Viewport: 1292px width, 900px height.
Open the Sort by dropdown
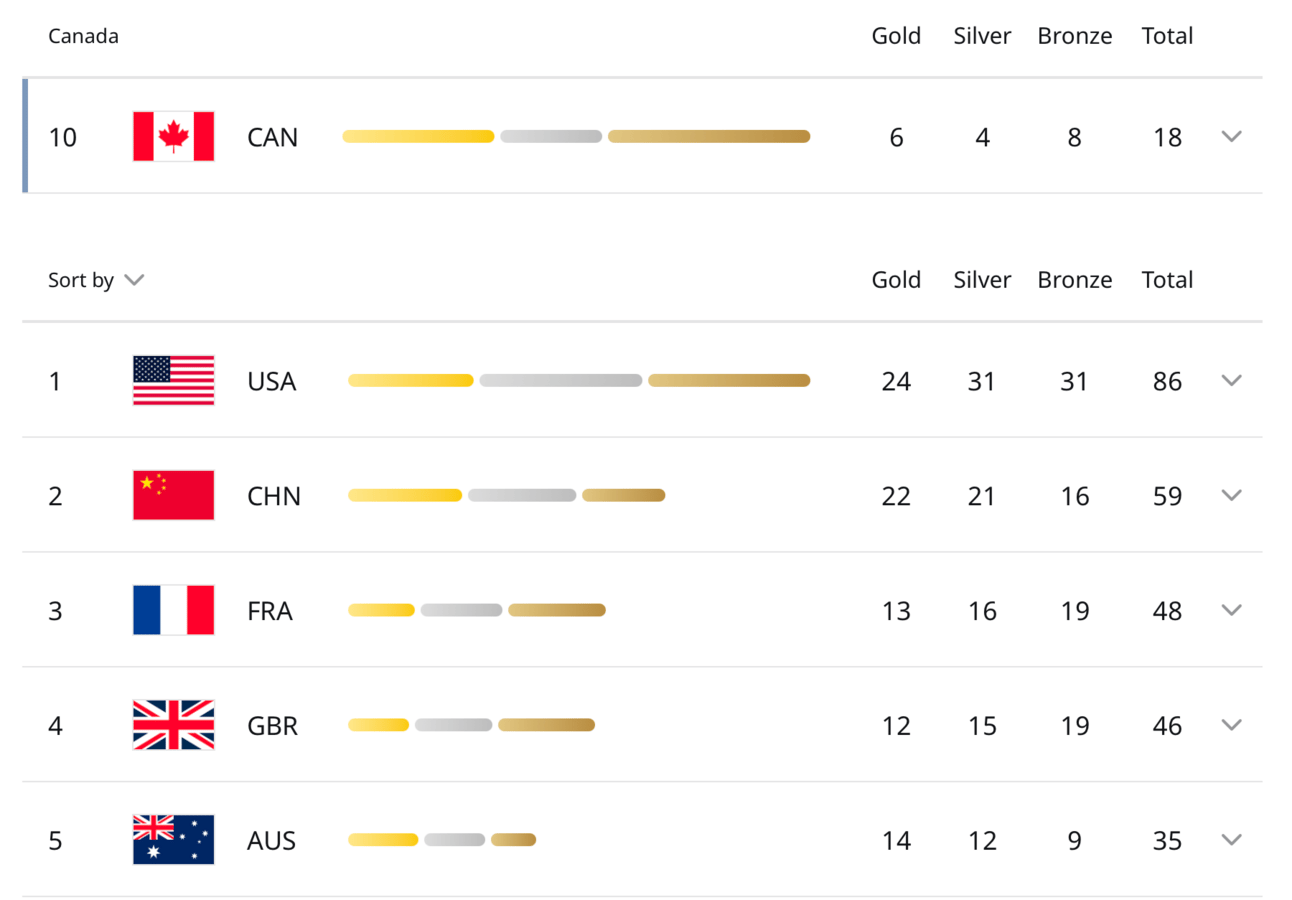click(x=96, y=280)
